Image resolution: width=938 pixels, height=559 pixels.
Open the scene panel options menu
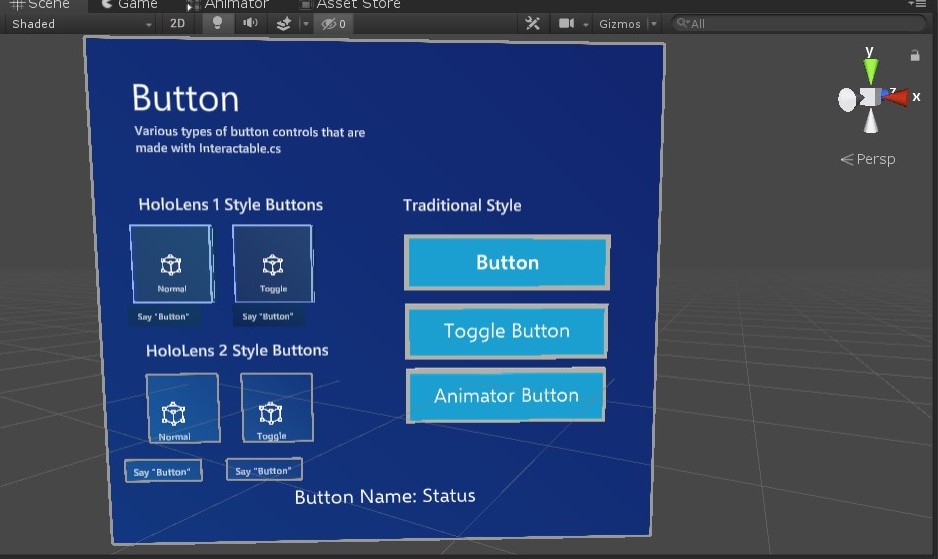(x=916, y=4)
